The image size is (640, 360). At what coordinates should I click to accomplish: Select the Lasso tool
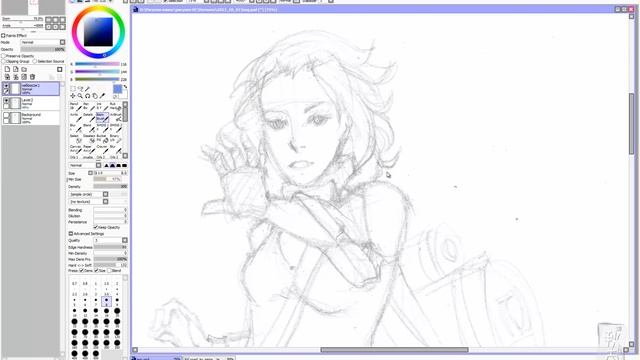coord(80,89)
